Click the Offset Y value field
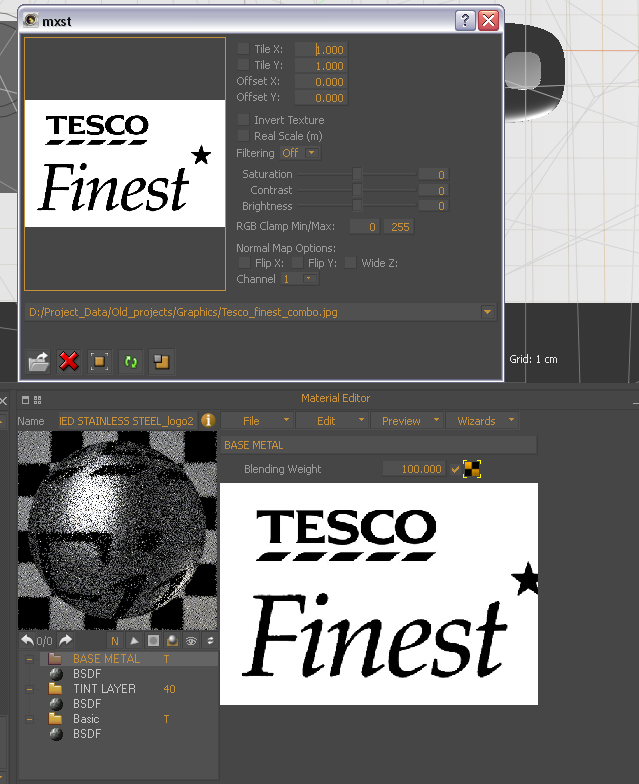The height and width of the screenshot is (784, 639). [321, 98]
